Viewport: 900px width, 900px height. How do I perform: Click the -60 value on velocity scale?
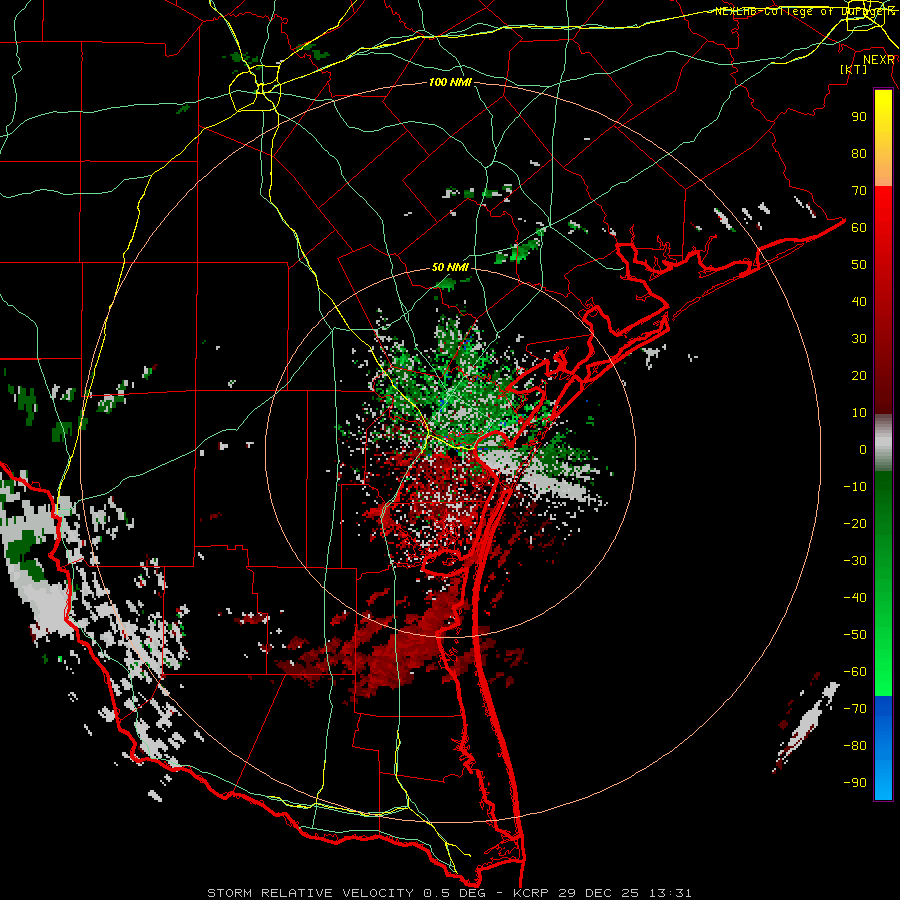[x=855, y=672]
